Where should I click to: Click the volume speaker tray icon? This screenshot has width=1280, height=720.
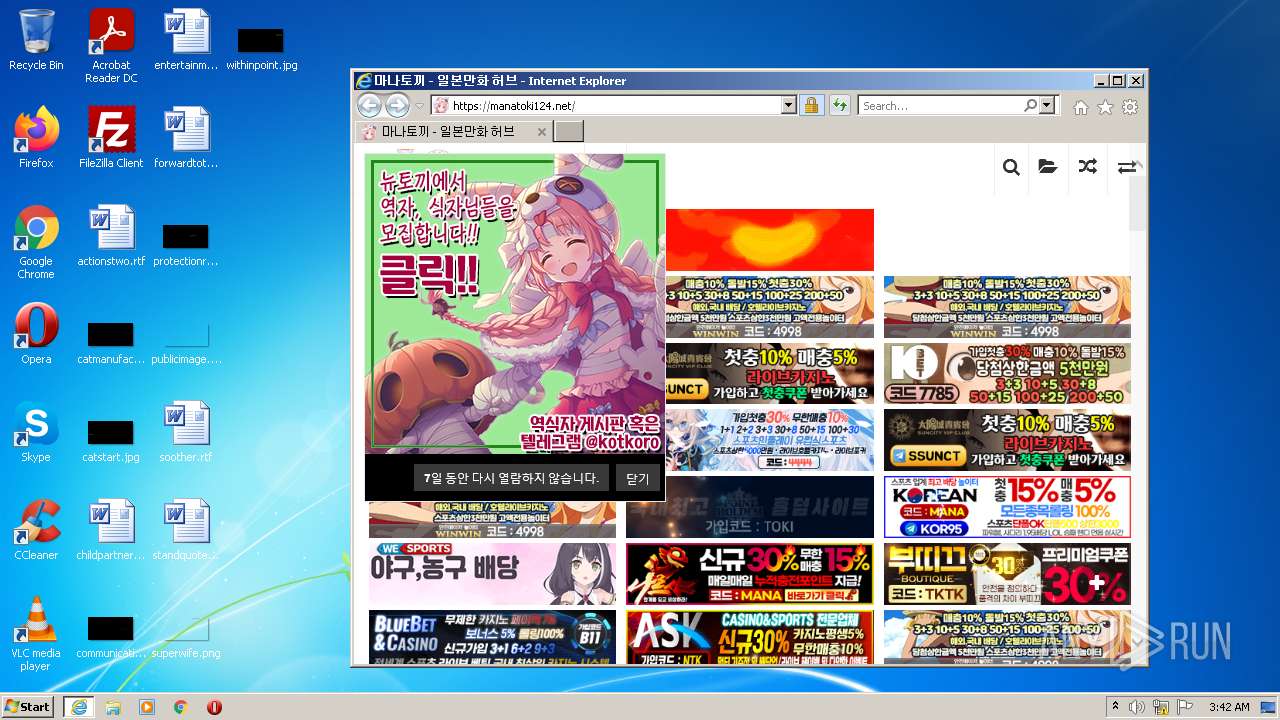coord(1138,707)
